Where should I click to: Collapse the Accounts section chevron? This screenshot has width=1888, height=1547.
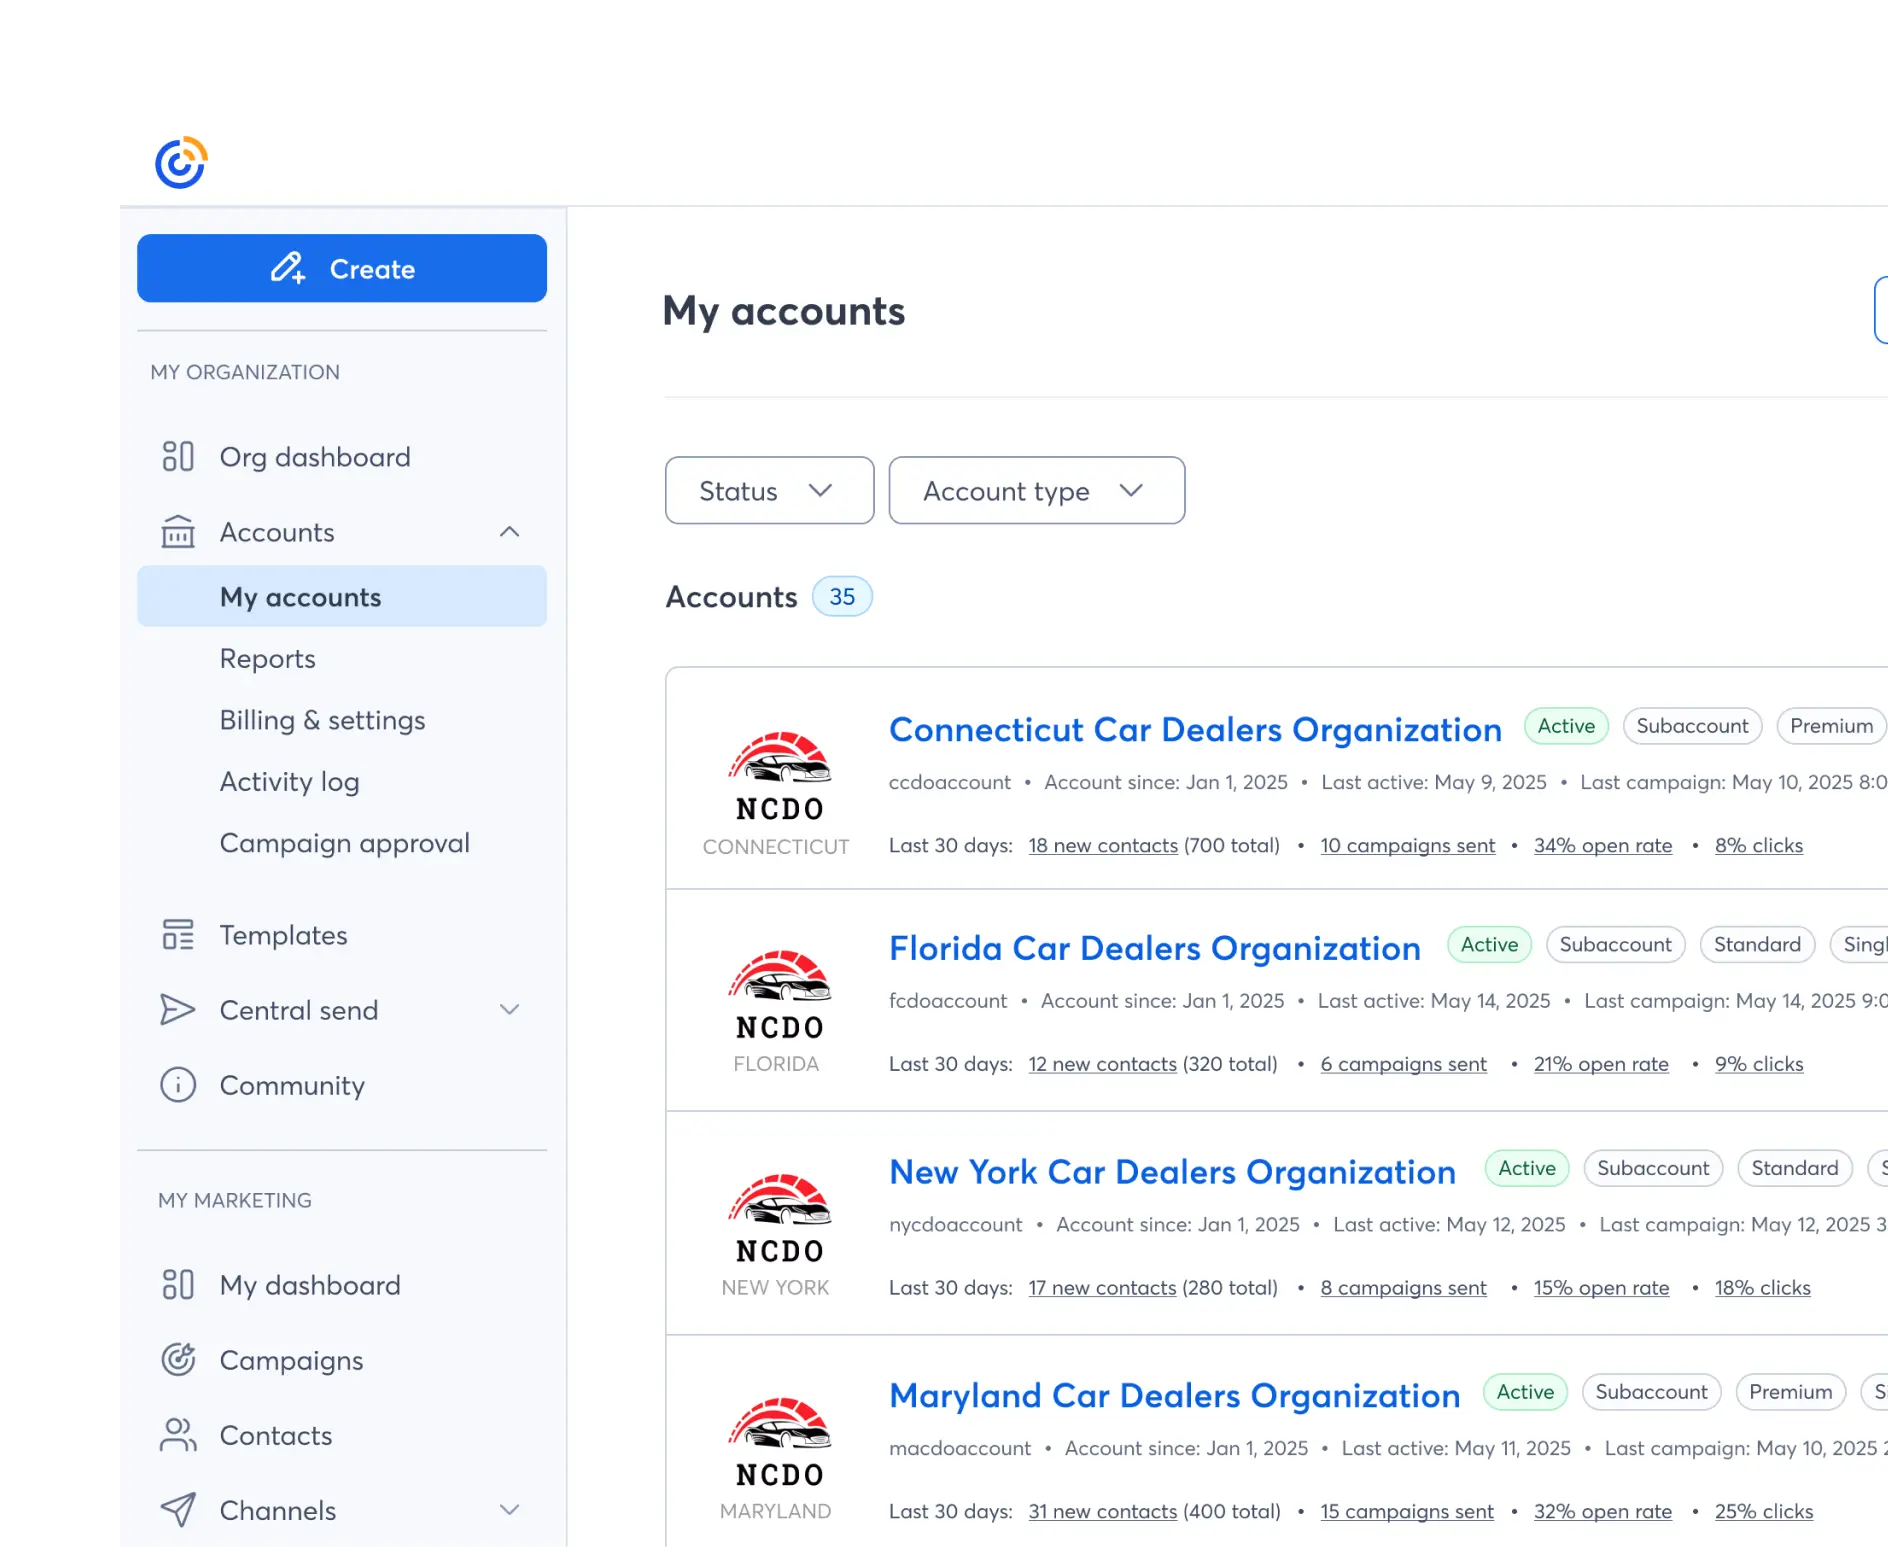pos(511,532)
